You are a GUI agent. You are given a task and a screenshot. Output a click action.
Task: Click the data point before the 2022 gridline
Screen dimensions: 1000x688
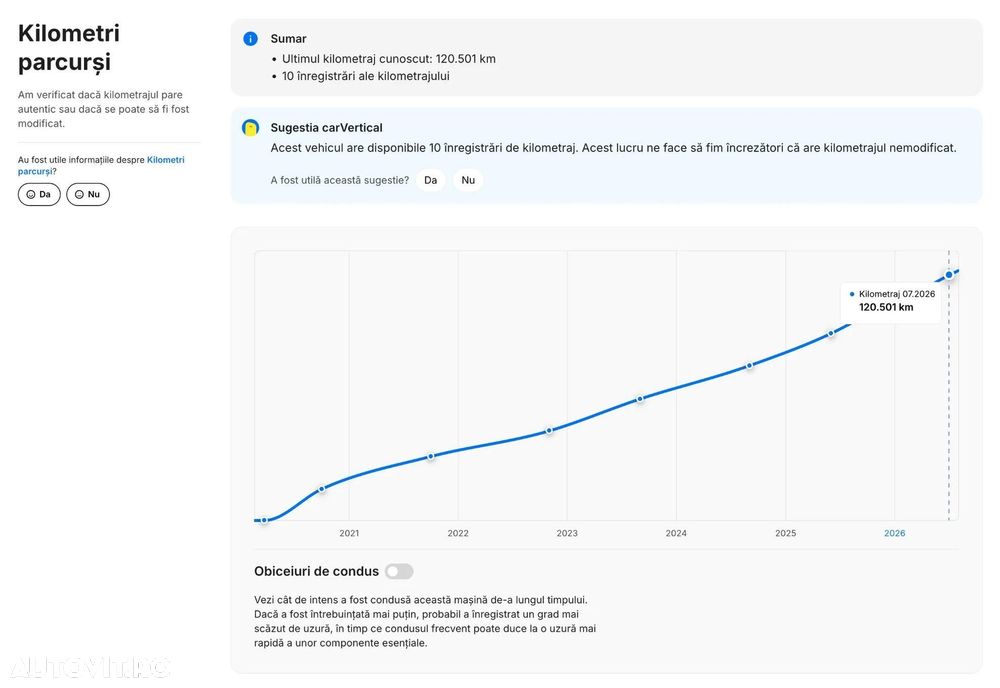point(430,457)
